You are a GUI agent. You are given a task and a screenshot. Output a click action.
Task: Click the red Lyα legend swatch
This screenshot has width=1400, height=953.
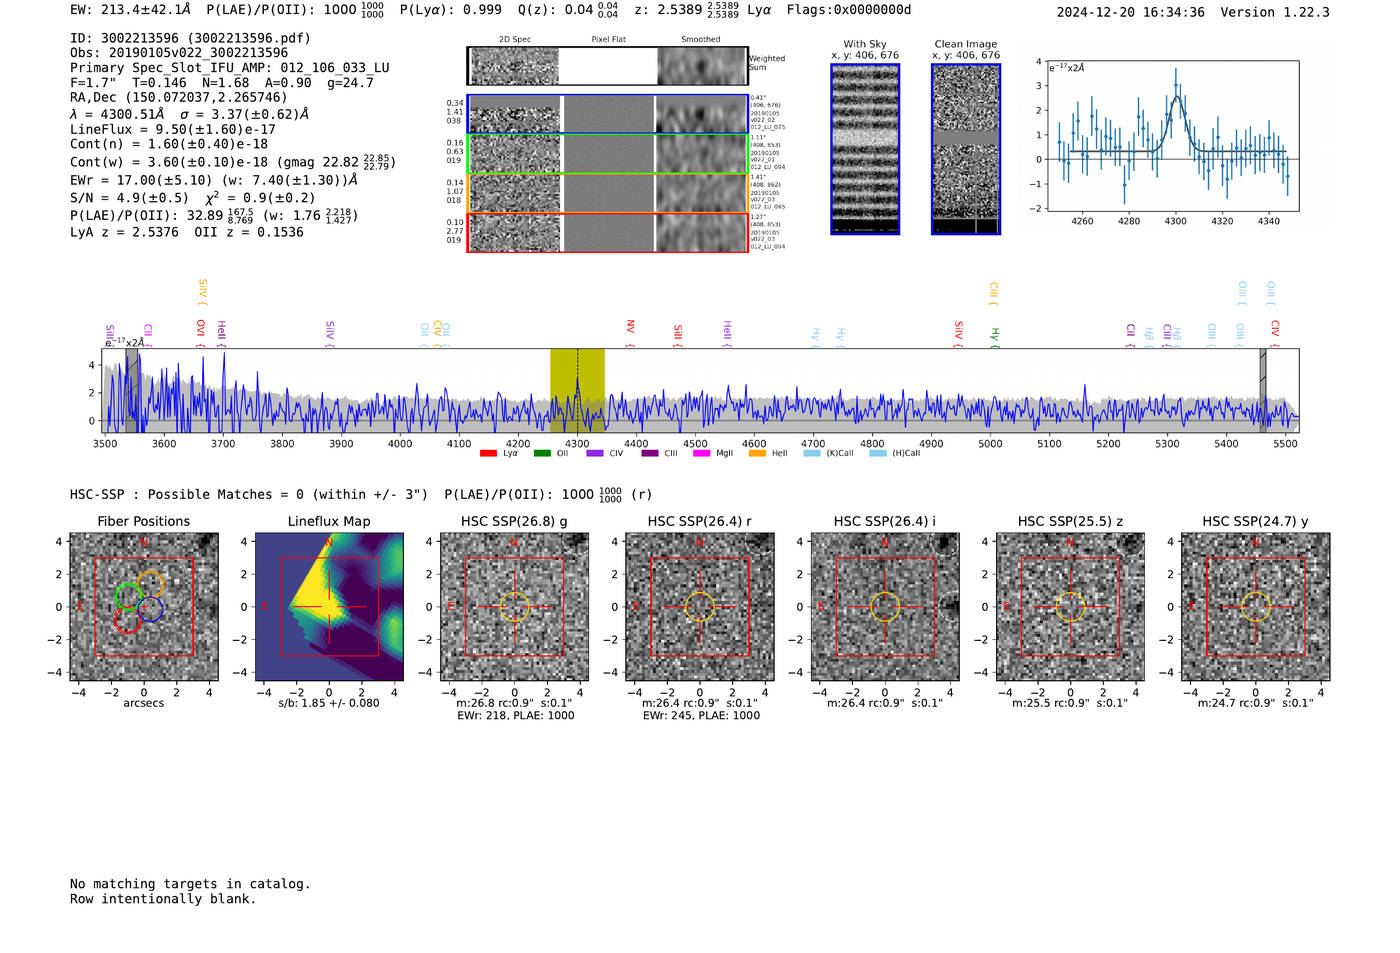pos(488,453)
